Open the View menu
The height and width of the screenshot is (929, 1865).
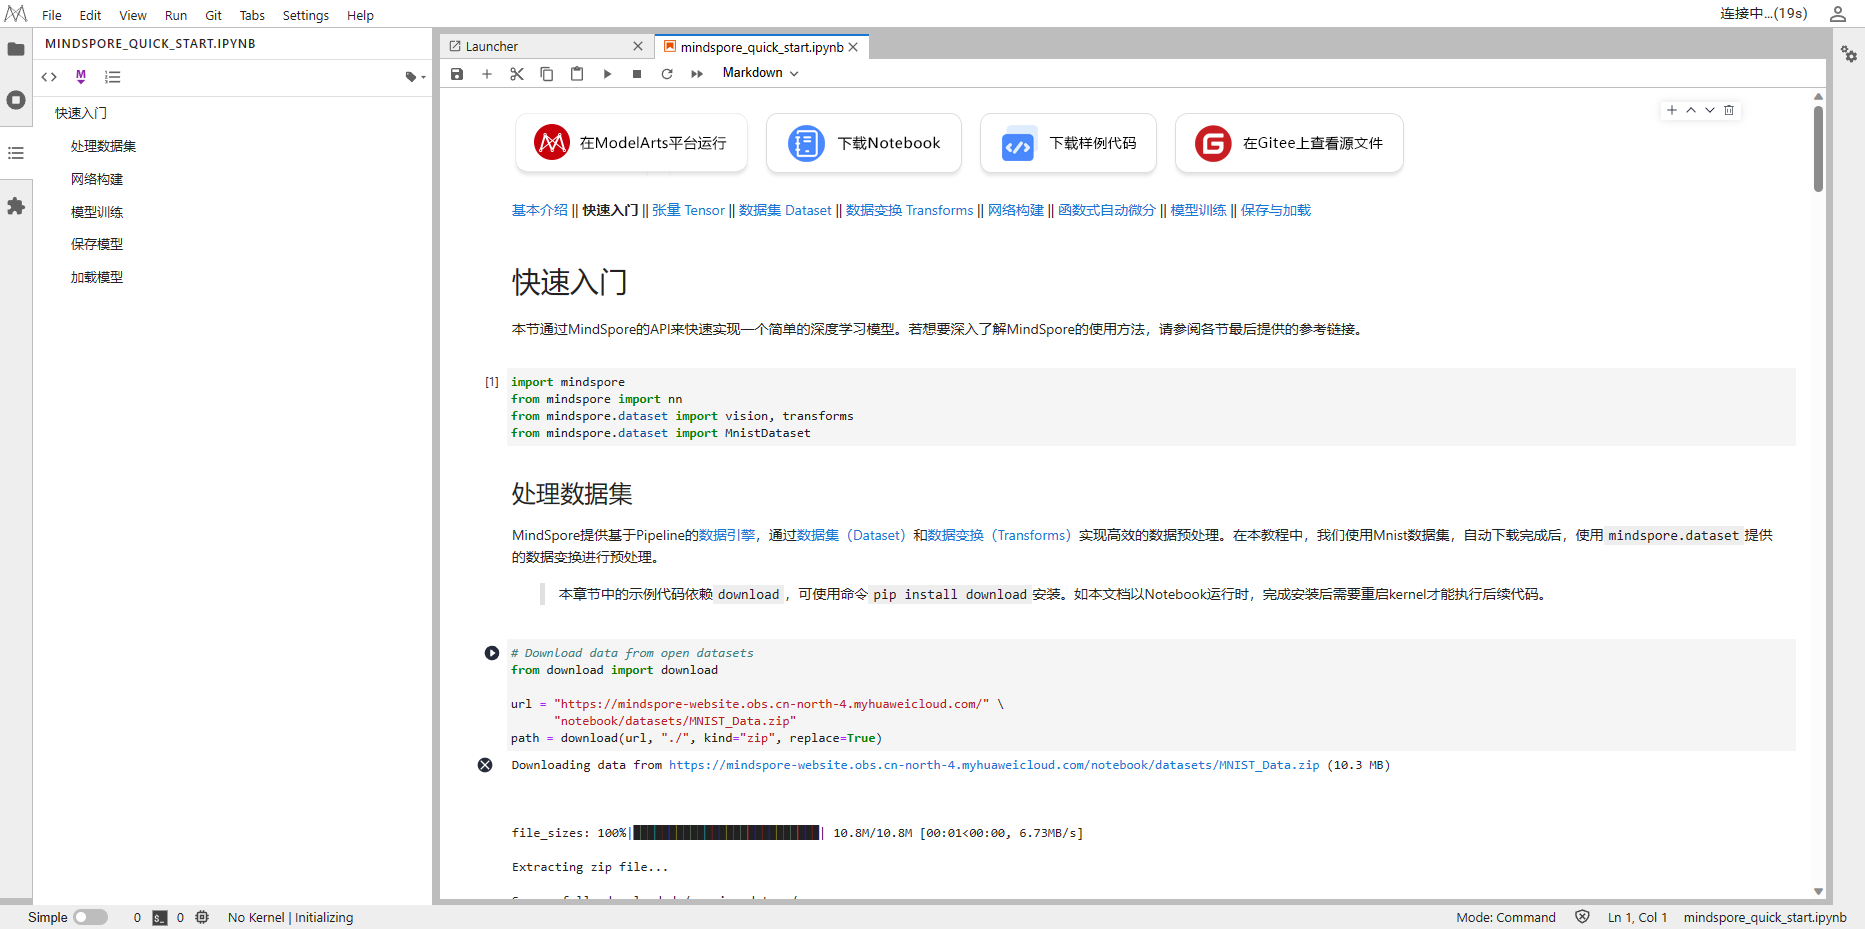[x=133, y=15]
